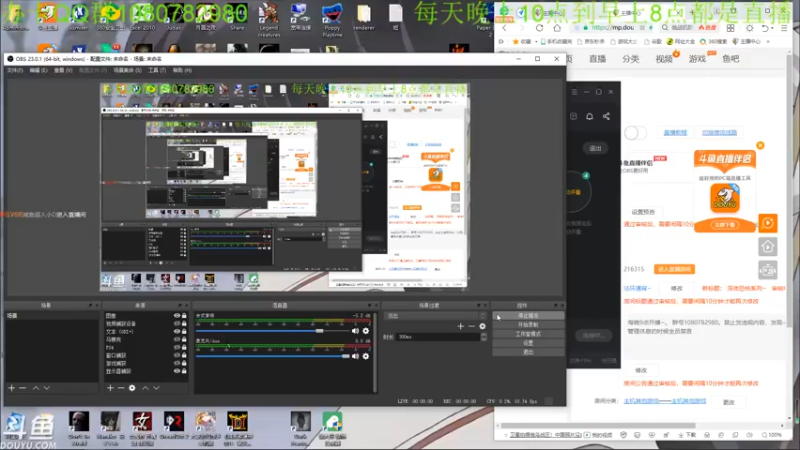Remove the selected source with the minus icon
800x450 pixels.
pos(121,388)
